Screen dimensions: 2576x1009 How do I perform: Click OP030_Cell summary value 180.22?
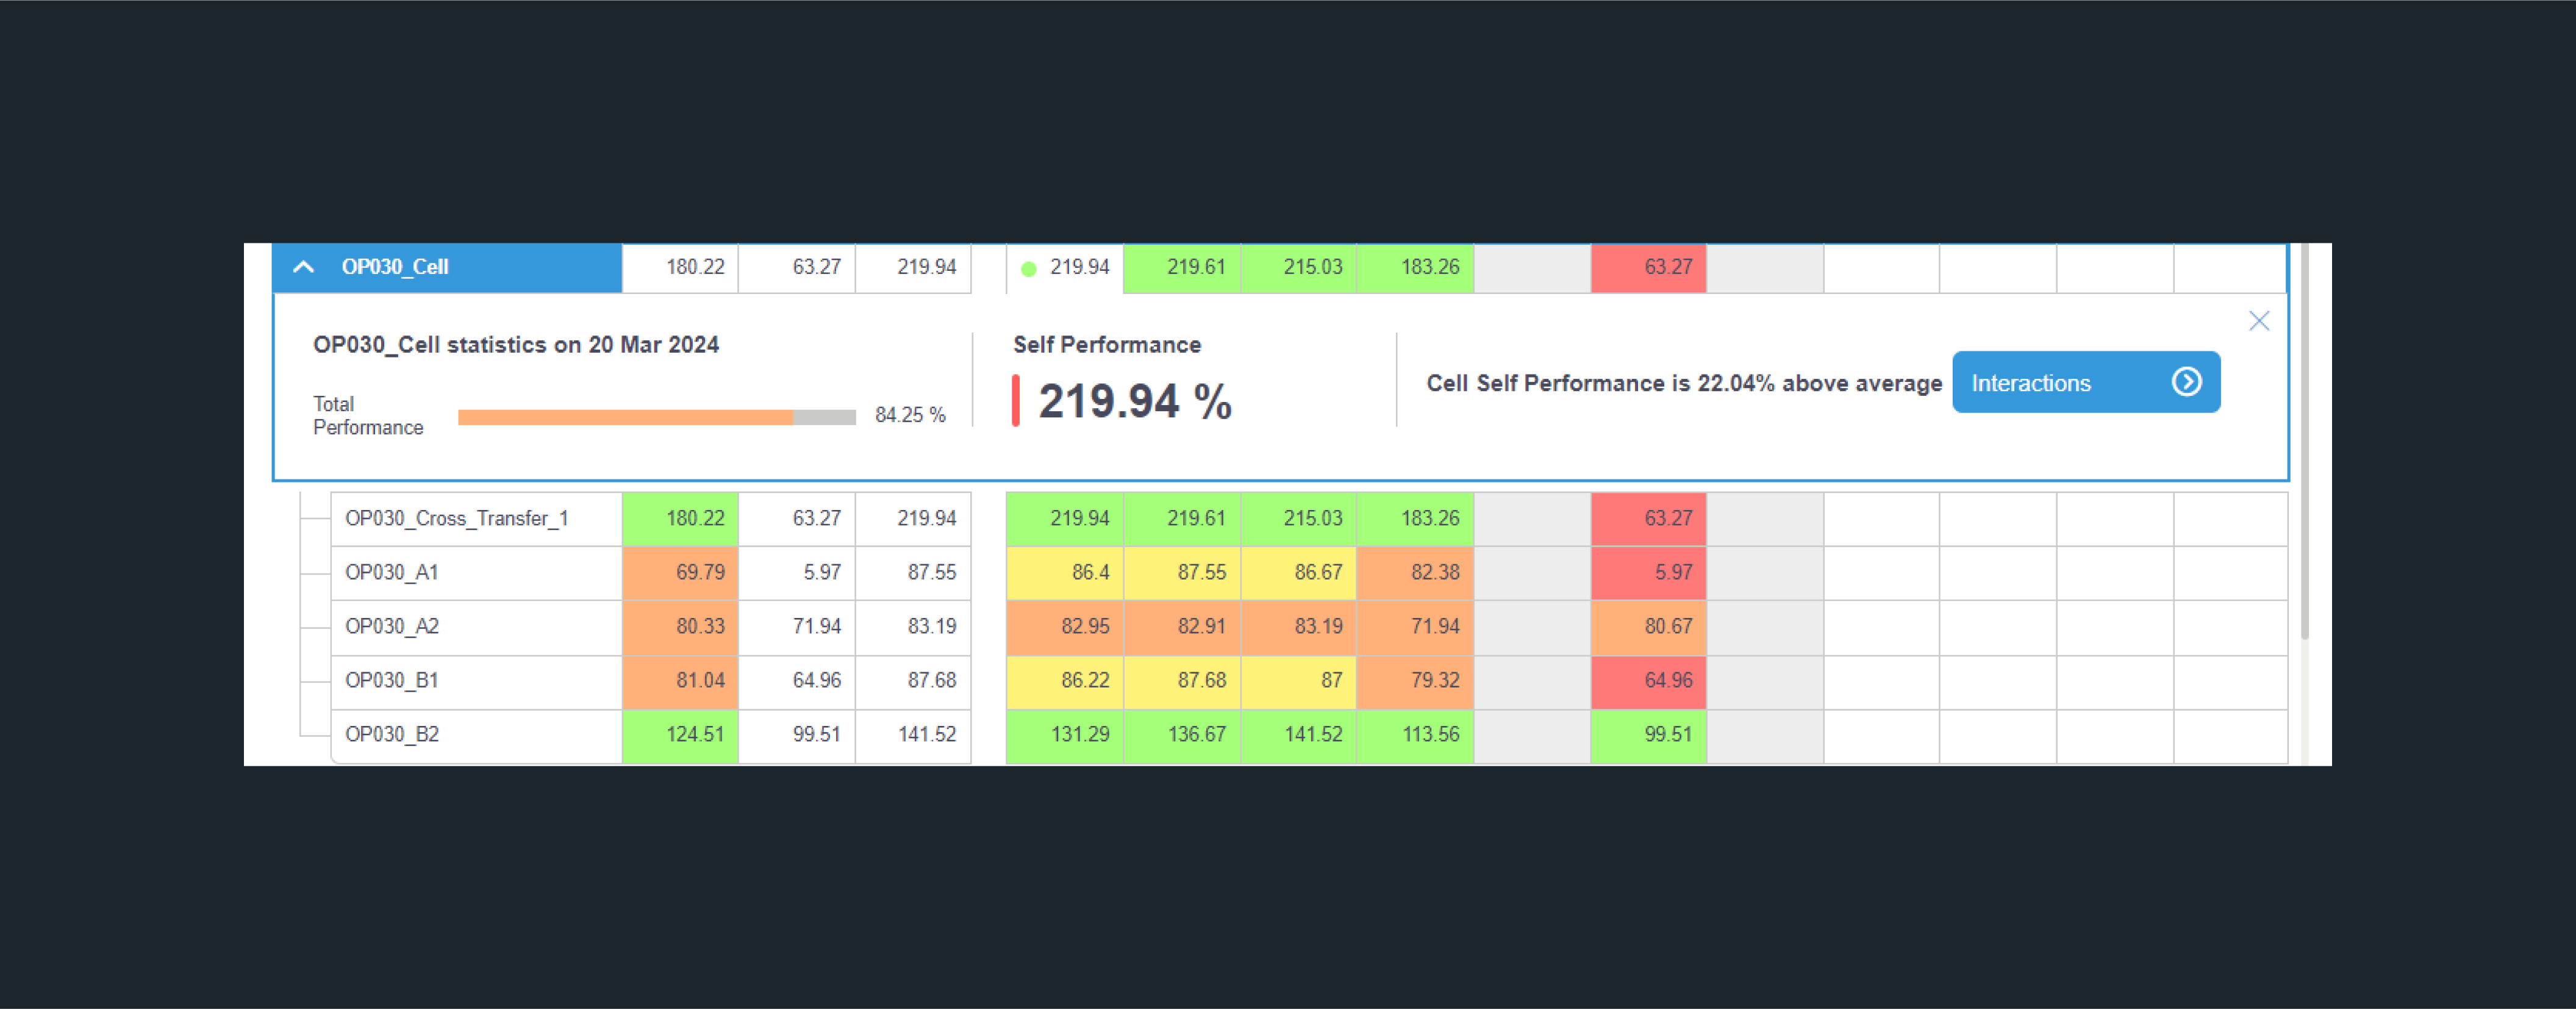[680, 268]
